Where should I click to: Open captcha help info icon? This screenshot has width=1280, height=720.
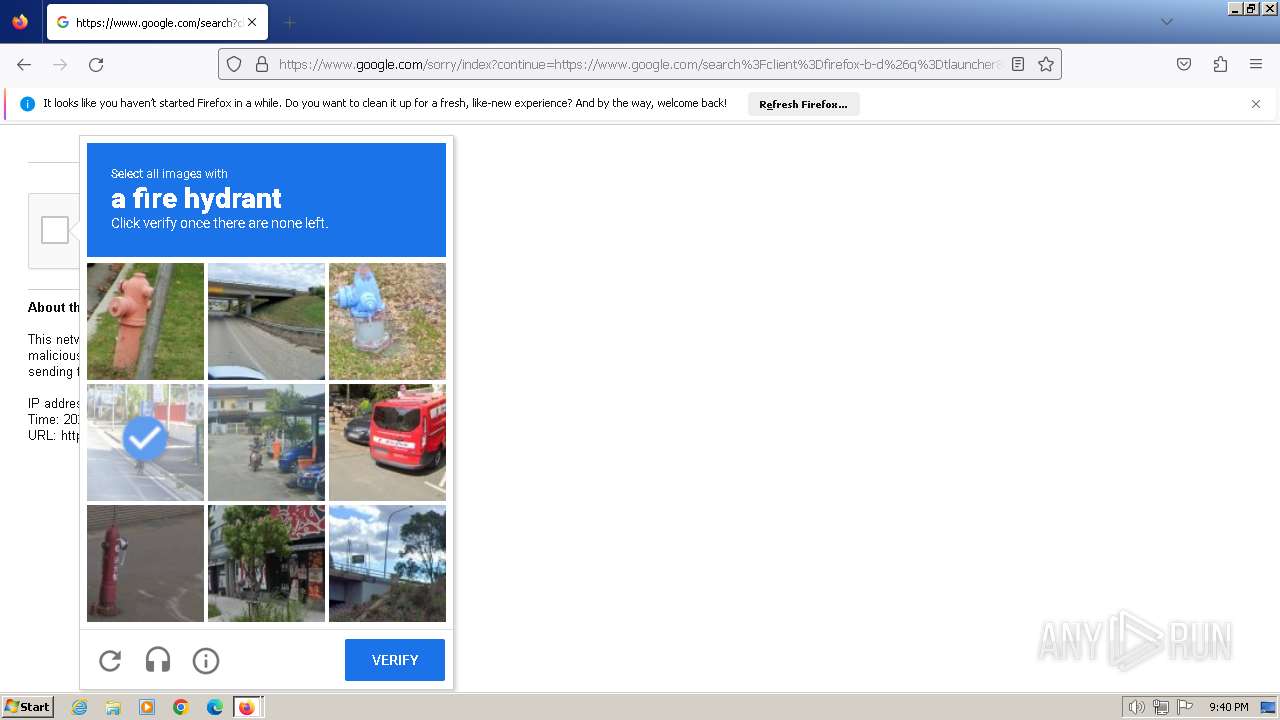pyautogui.click(x=206, y=660)
